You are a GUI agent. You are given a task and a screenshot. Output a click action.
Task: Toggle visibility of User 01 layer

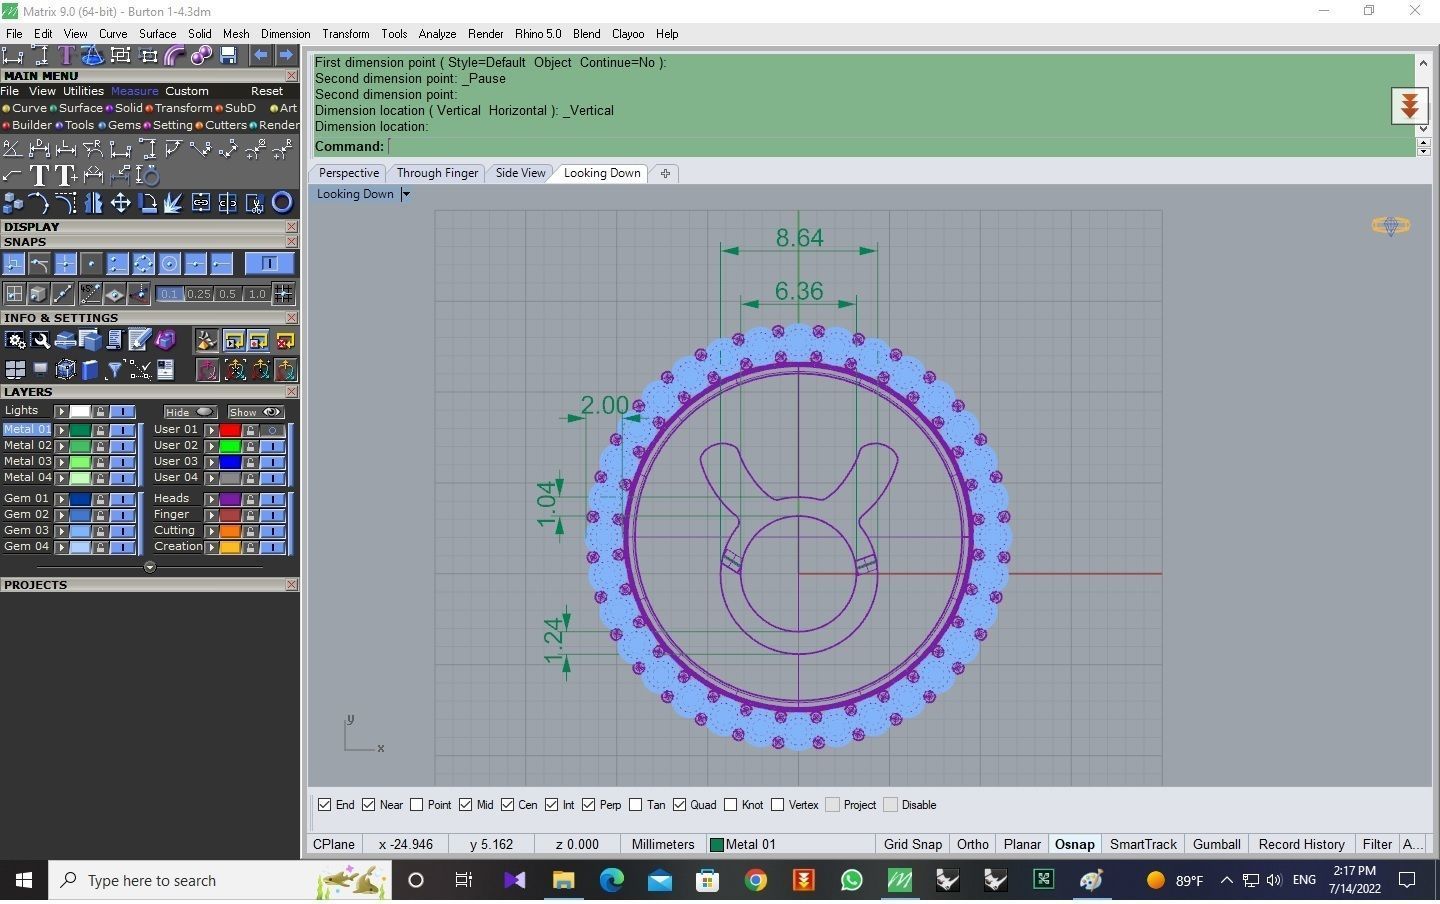(272, 430)
